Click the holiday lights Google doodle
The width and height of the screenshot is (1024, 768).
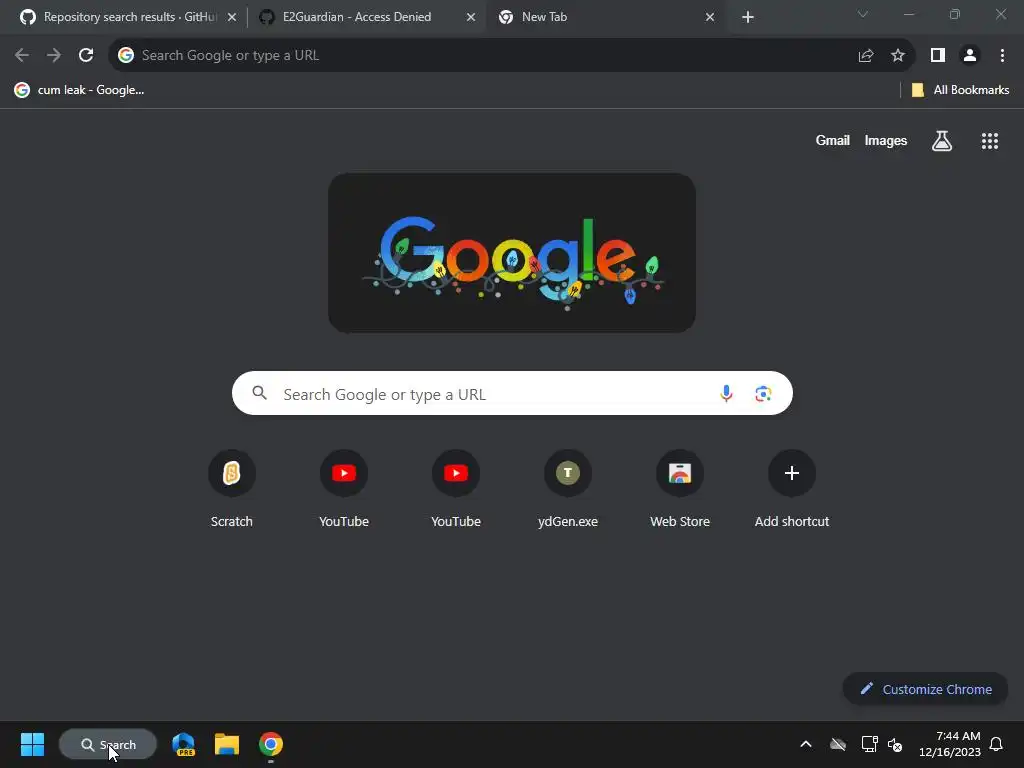pos(512,253)
